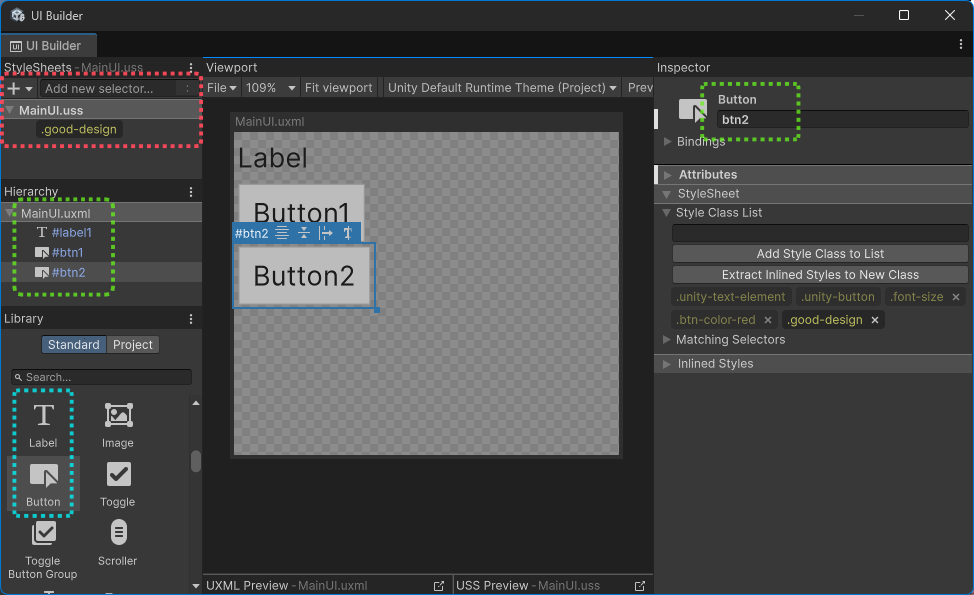This screenshot has width=974, height=595.
Task: Click the Fit viewport button
Action: pos(338,88)
